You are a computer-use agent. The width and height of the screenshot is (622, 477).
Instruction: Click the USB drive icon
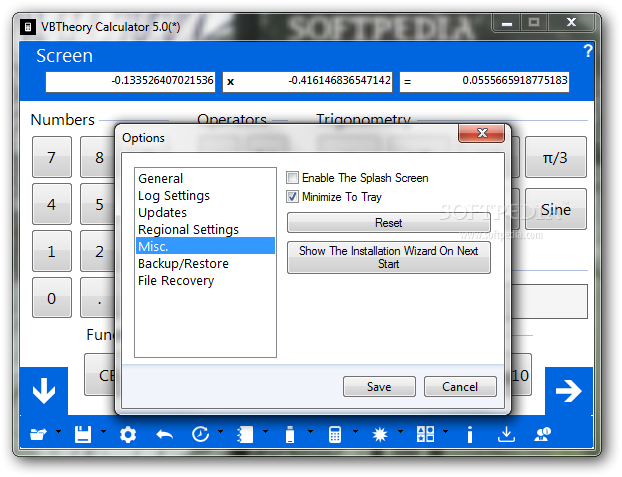290,434
